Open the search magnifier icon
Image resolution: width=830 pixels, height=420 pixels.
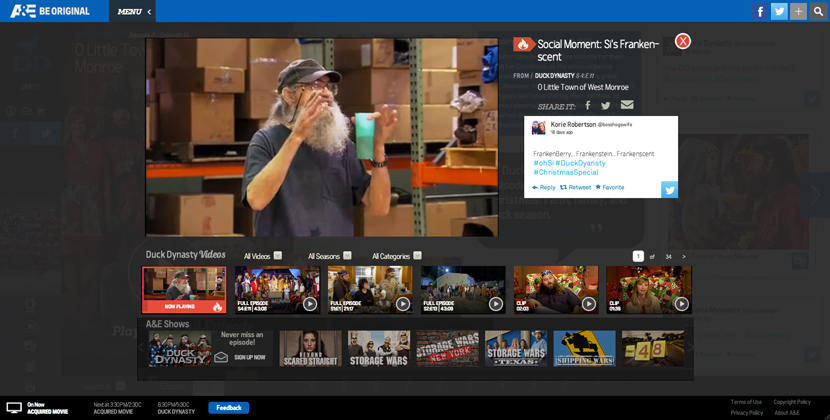point(818,11)
